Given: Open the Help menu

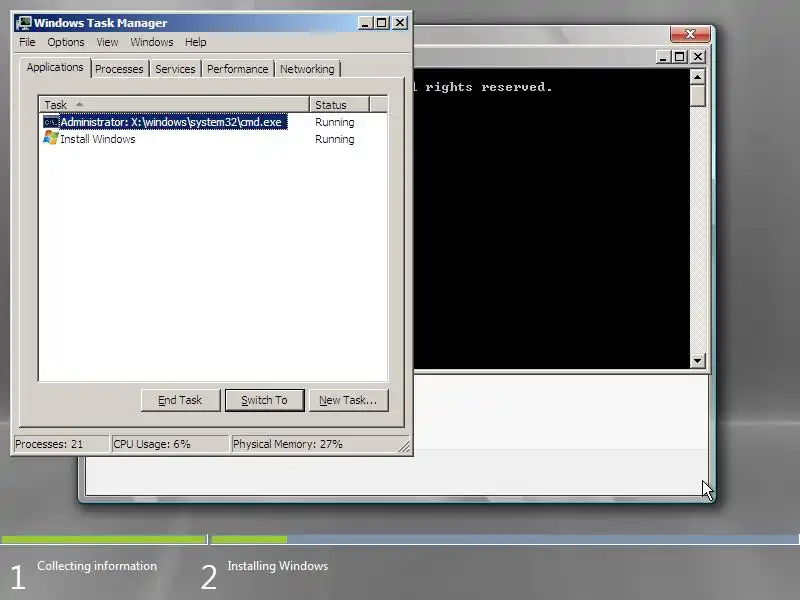Looking at the screenshot, I should pos(195,42).
